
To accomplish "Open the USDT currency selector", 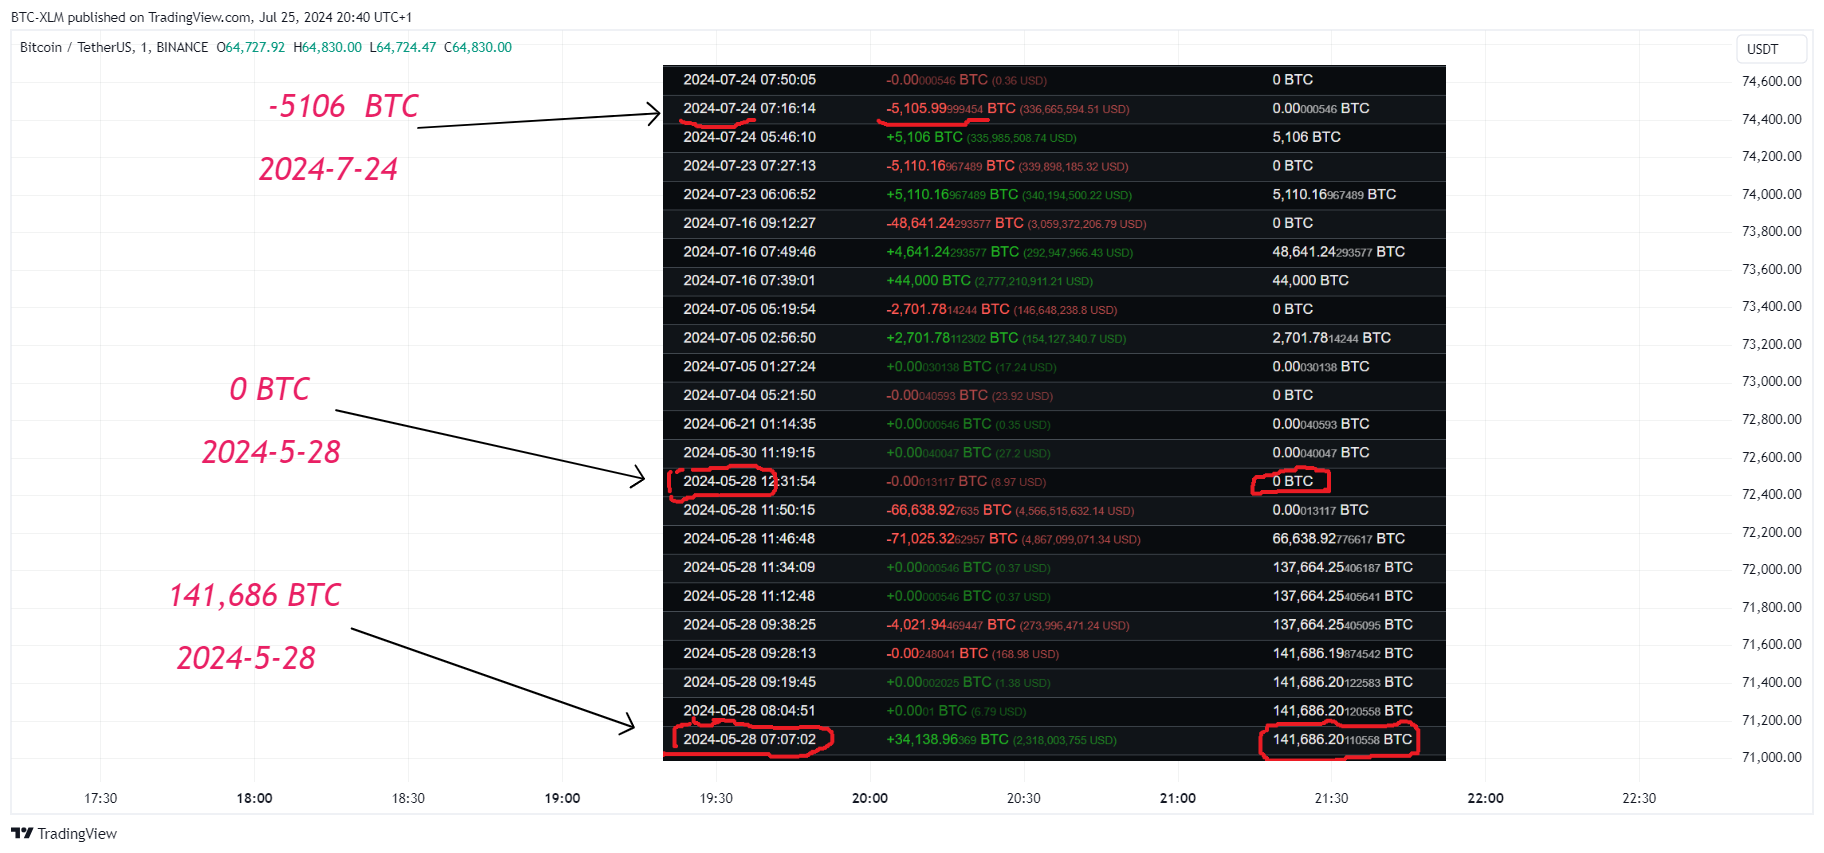I will click(1771, 49).
